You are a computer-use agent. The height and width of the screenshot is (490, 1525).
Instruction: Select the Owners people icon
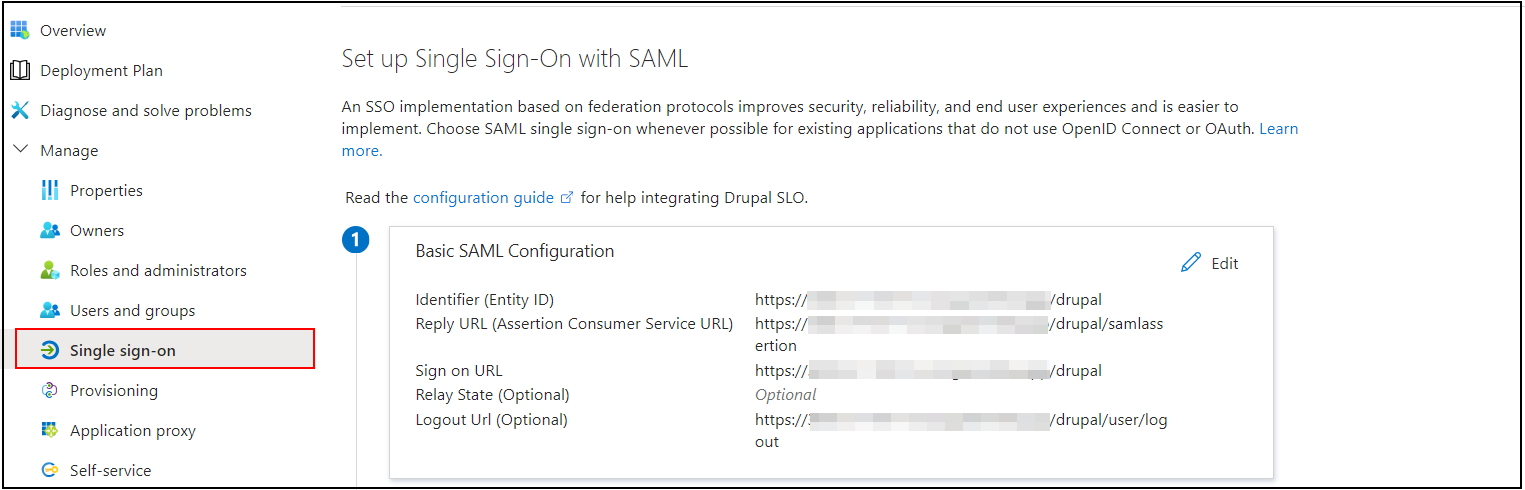click(50, 231)
